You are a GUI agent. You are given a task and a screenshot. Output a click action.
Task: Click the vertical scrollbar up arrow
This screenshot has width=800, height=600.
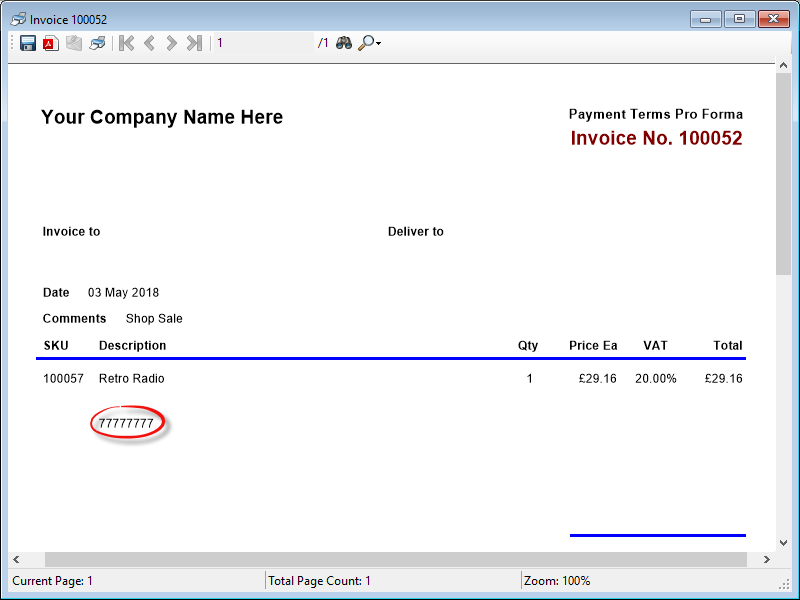pos(783,65)
